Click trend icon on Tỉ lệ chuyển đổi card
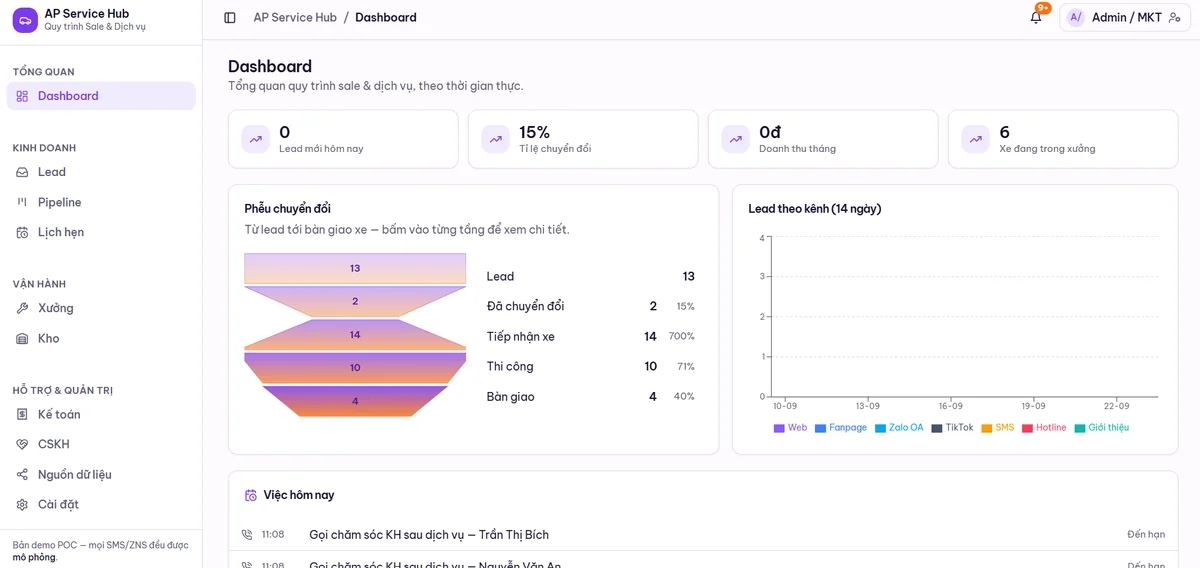This screenshot has width=1200, height=568. [496, 139]
